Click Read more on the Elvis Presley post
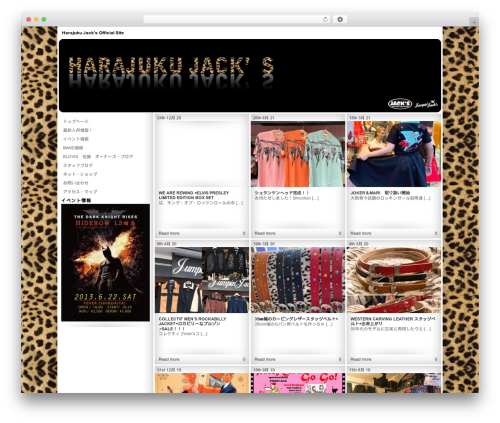This screenshot has width=500, height=423. point(169,233)
